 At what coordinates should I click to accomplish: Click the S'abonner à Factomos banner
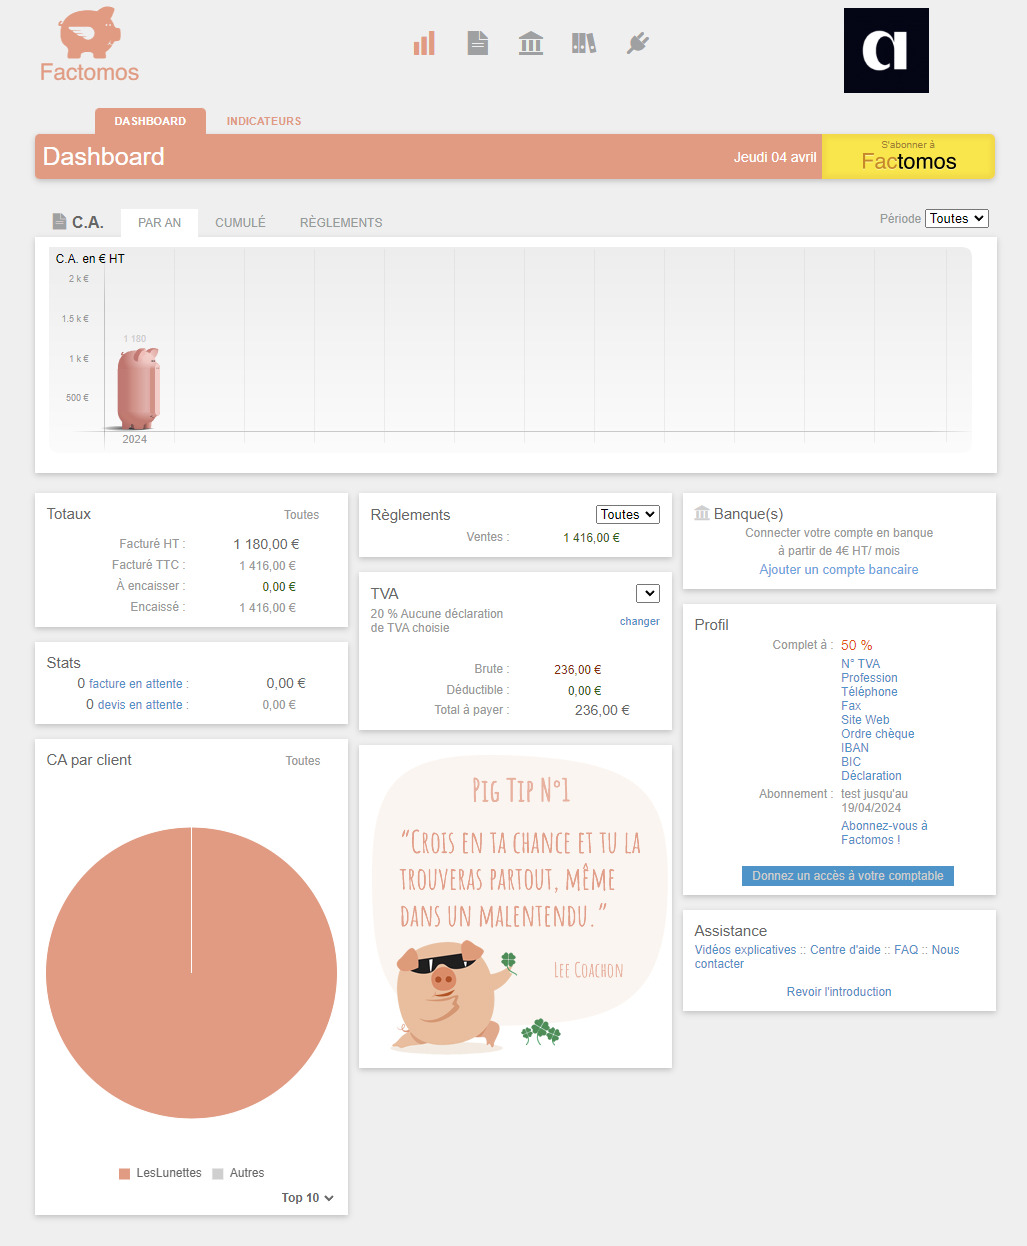(908, 157)
